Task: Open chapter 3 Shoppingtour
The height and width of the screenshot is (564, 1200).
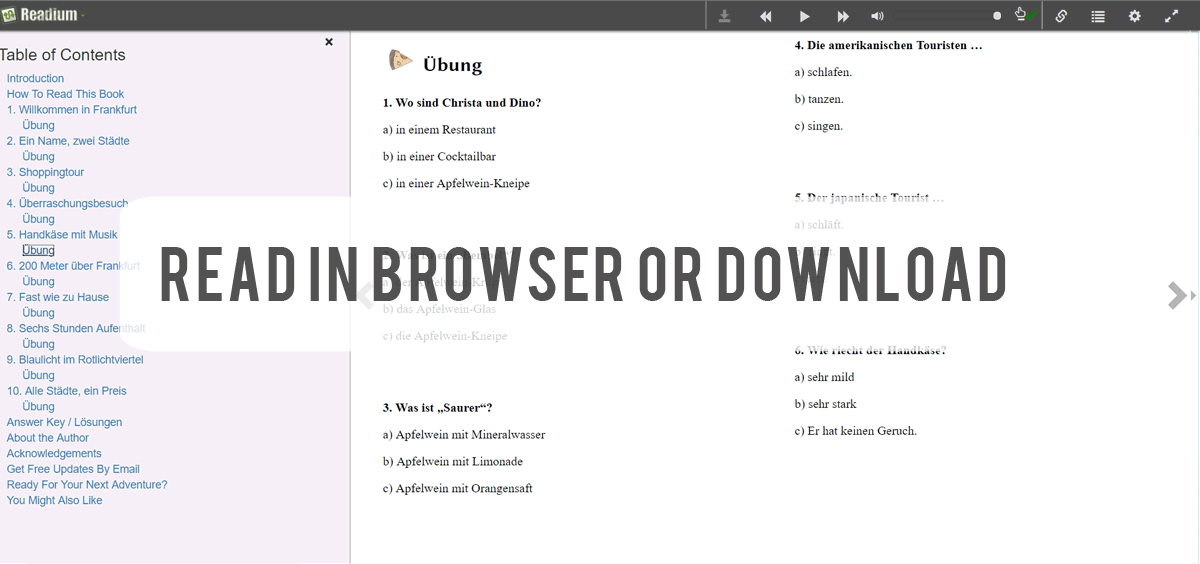Action: coord(45,172)
